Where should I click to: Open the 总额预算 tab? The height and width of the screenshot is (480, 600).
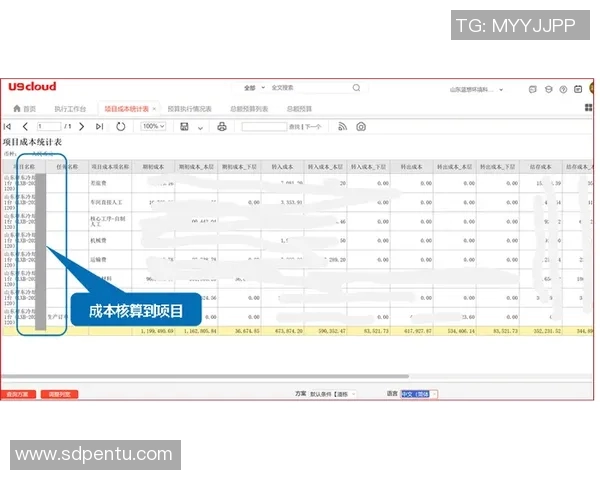299,109
